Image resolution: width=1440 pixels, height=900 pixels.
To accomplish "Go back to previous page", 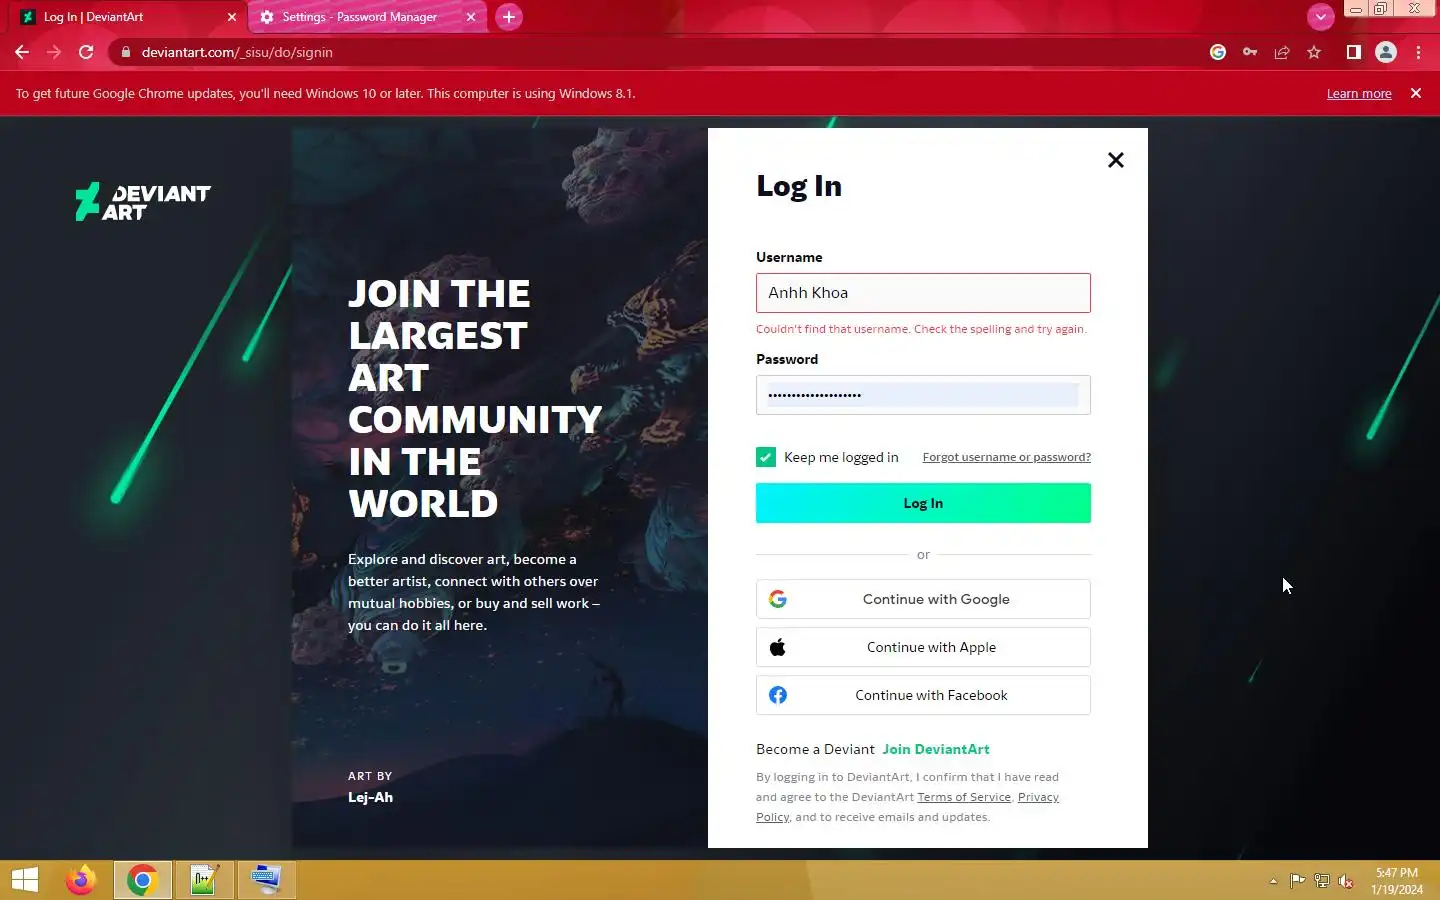I will [x=22, y=52].
